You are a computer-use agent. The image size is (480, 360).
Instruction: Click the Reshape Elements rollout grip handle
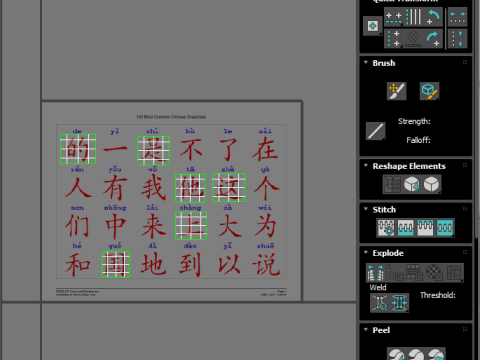tap(465, 165)
